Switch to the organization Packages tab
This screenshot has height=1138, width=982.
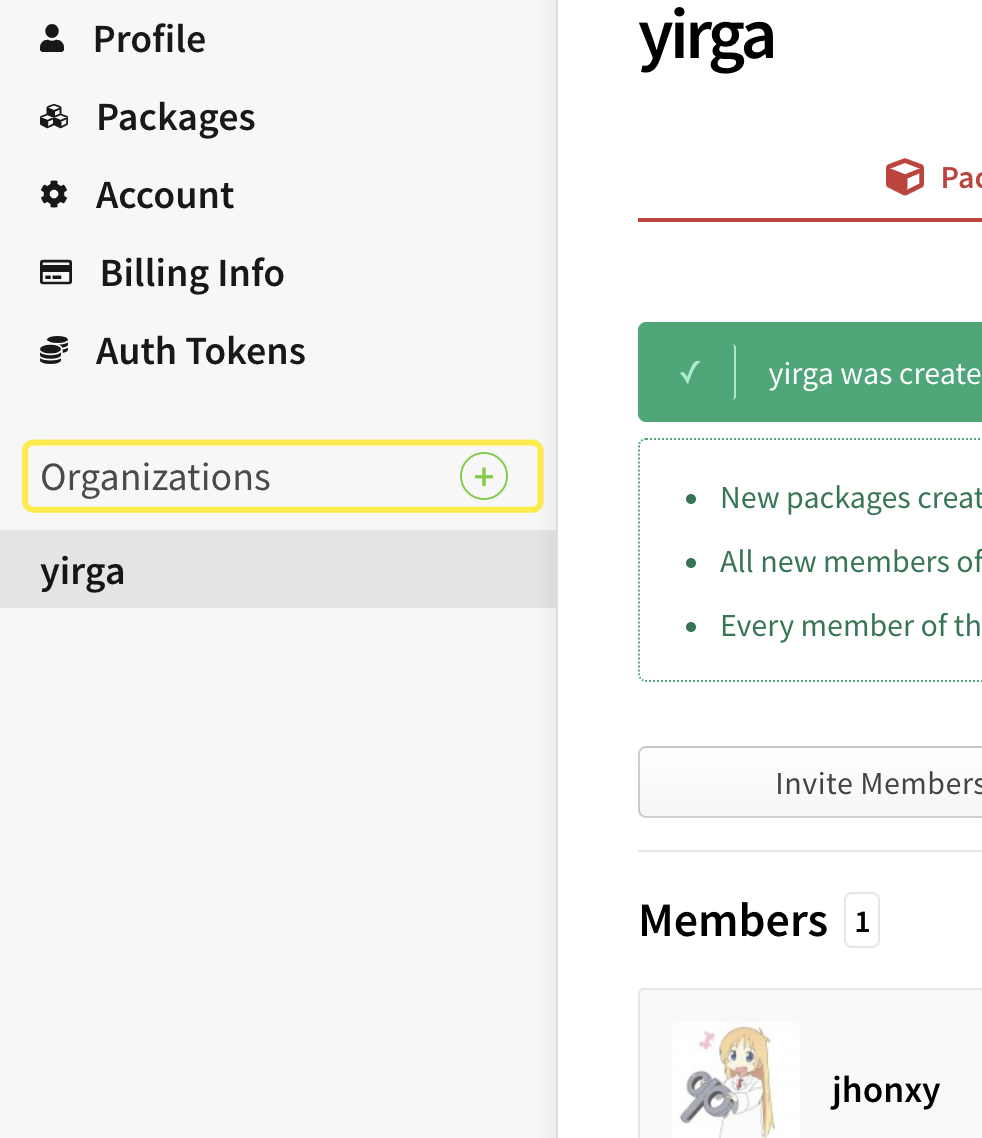click(x=958, y=178)
